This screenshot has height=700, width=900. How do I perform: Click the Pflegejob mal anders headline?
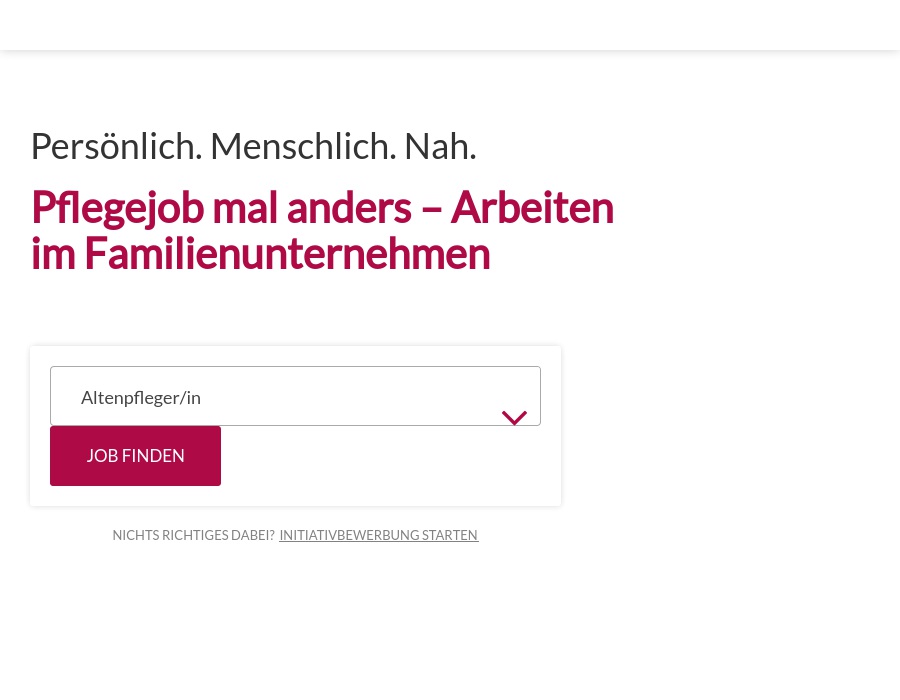point(322,207)
